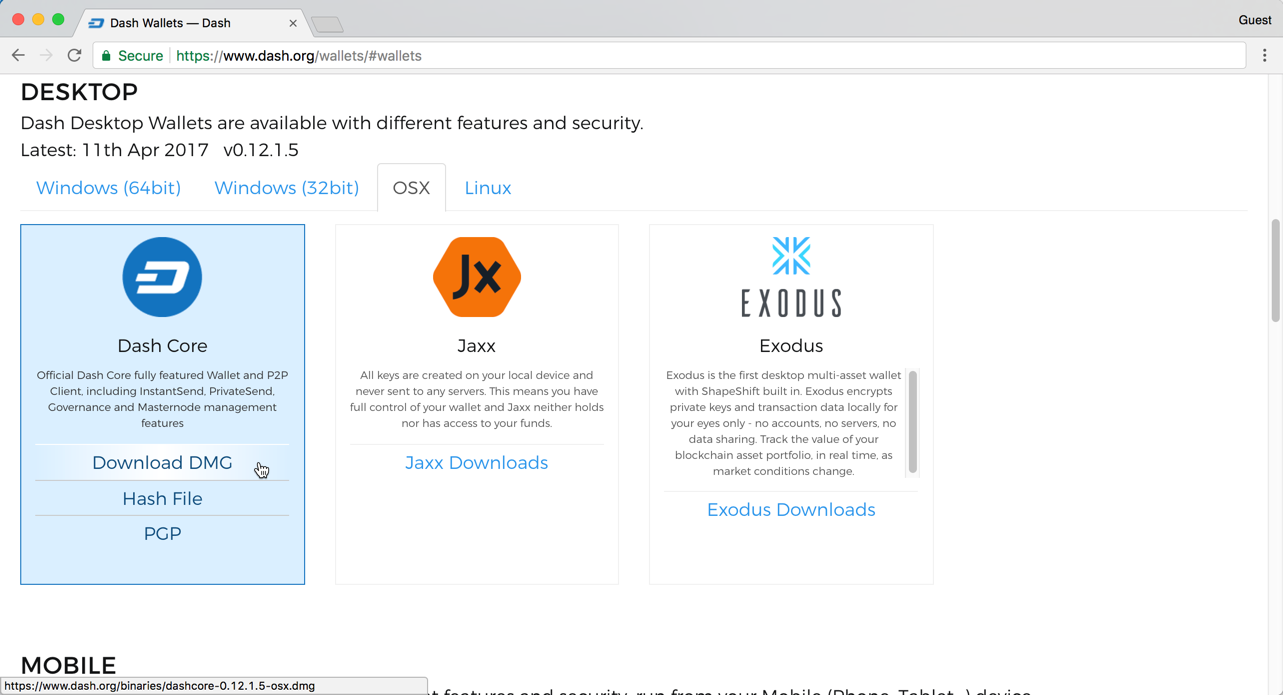Click the 'Dash Desktop Wallets are available' sentence

click(332, 123)
